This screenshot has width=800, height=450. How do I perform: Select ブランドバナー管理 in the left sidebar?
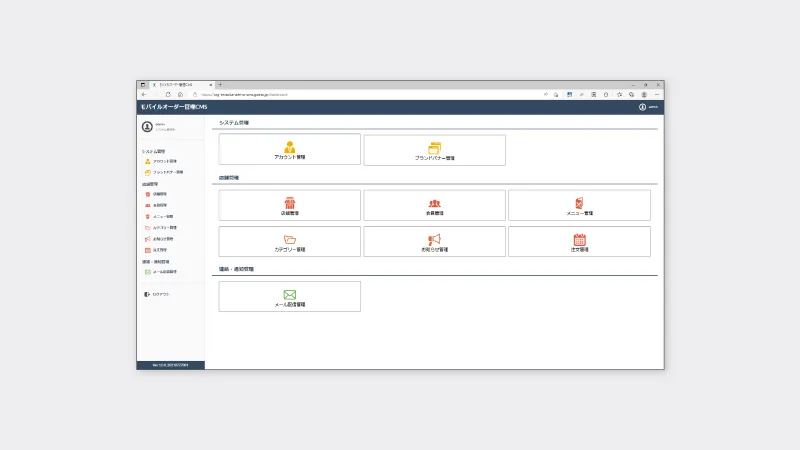tap(167, 172)
